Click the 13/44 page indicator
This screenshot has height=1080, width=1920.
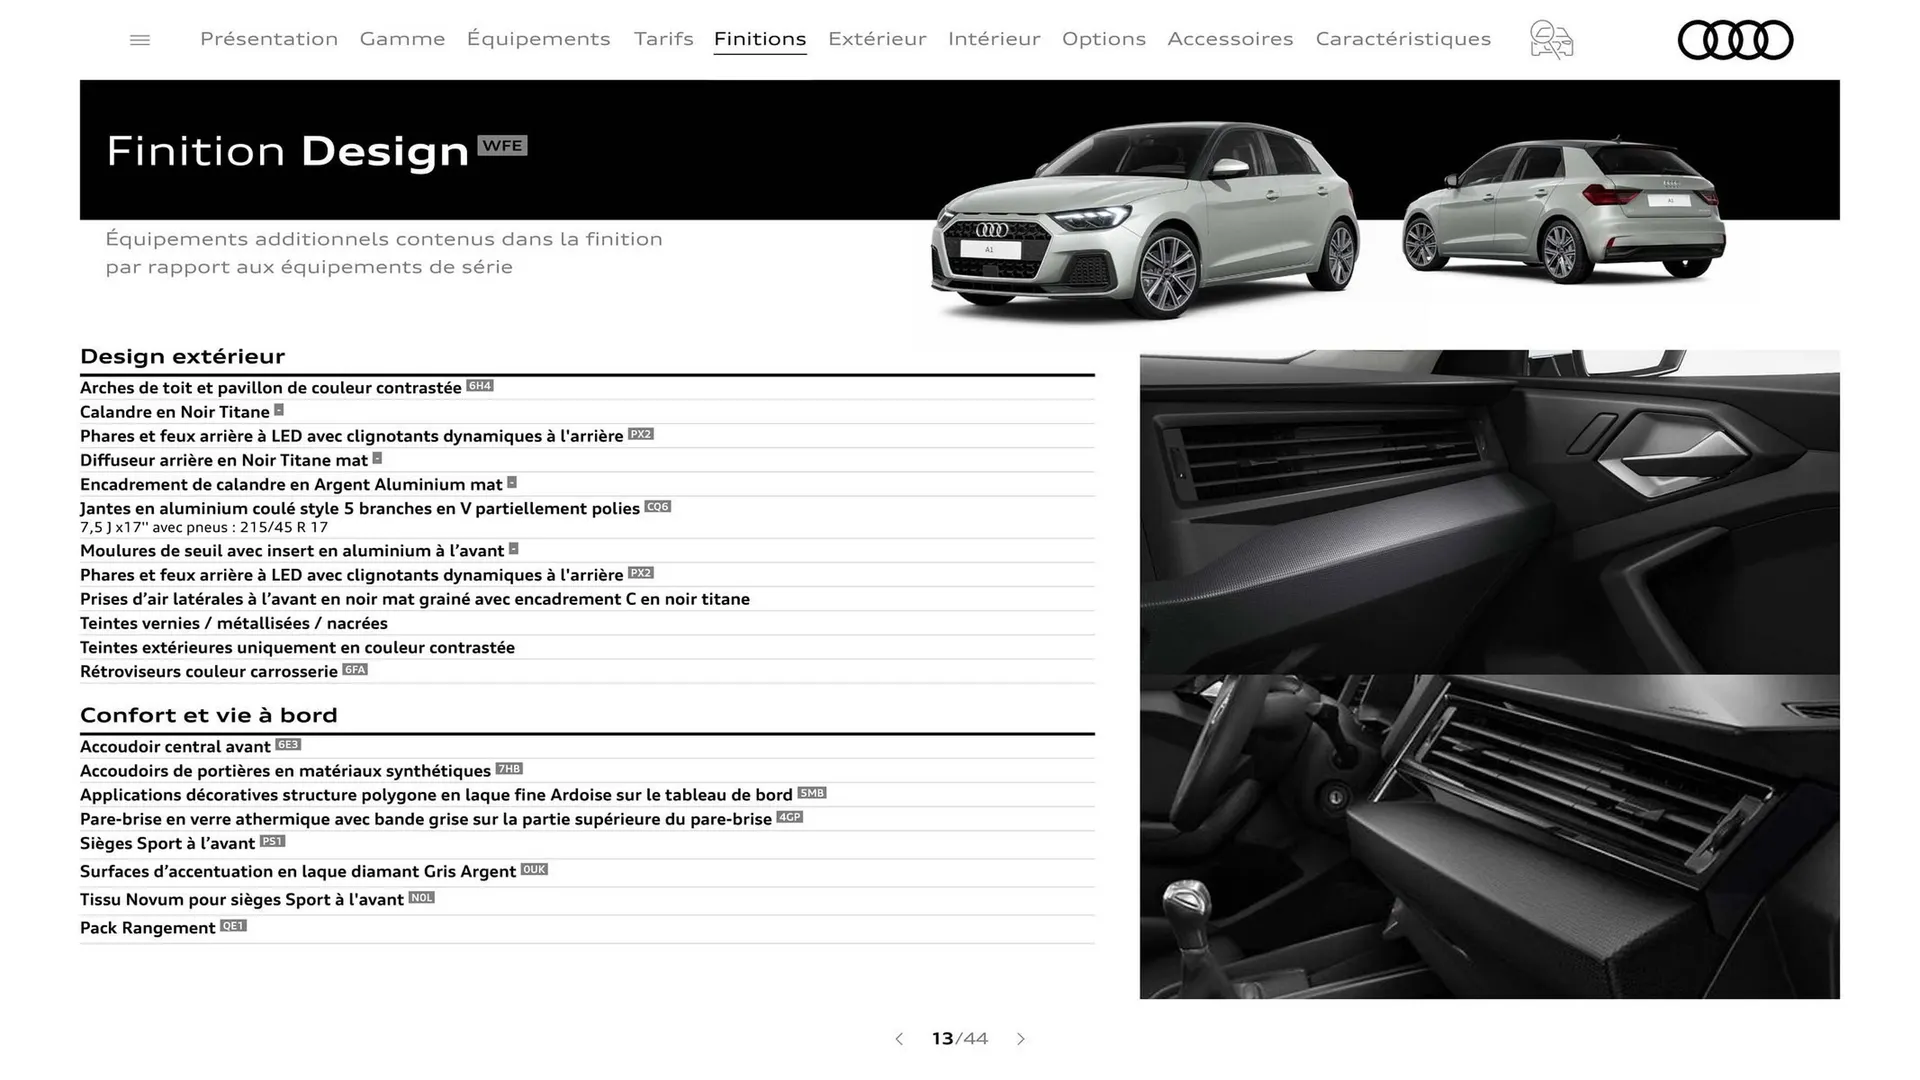pos(959,1039)
